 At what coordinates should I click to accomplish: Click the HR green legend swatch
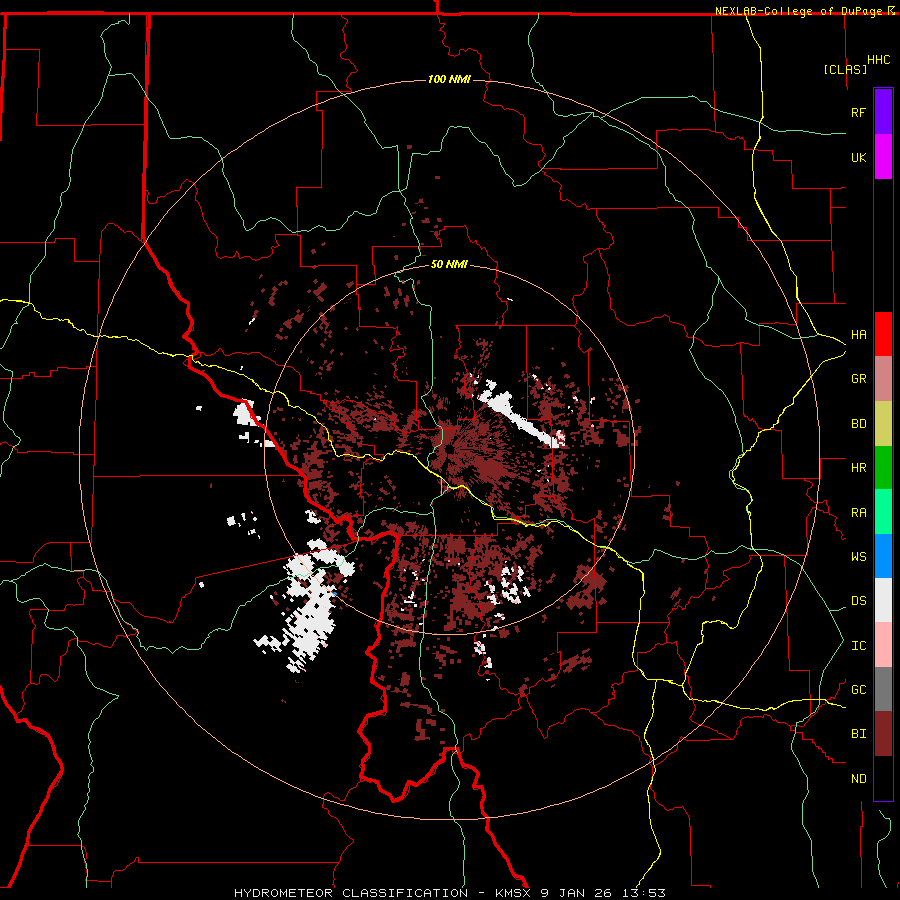coord(883,468)
